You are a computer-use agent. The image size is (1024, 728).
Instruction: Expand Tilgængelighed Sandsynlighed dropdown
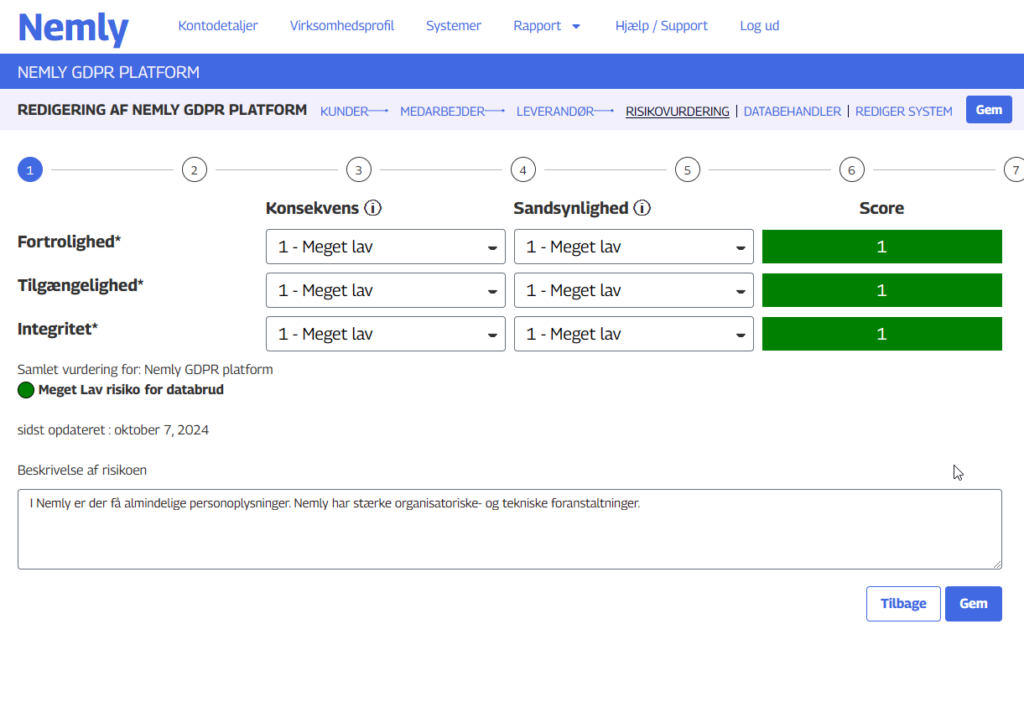click(633, 291)
